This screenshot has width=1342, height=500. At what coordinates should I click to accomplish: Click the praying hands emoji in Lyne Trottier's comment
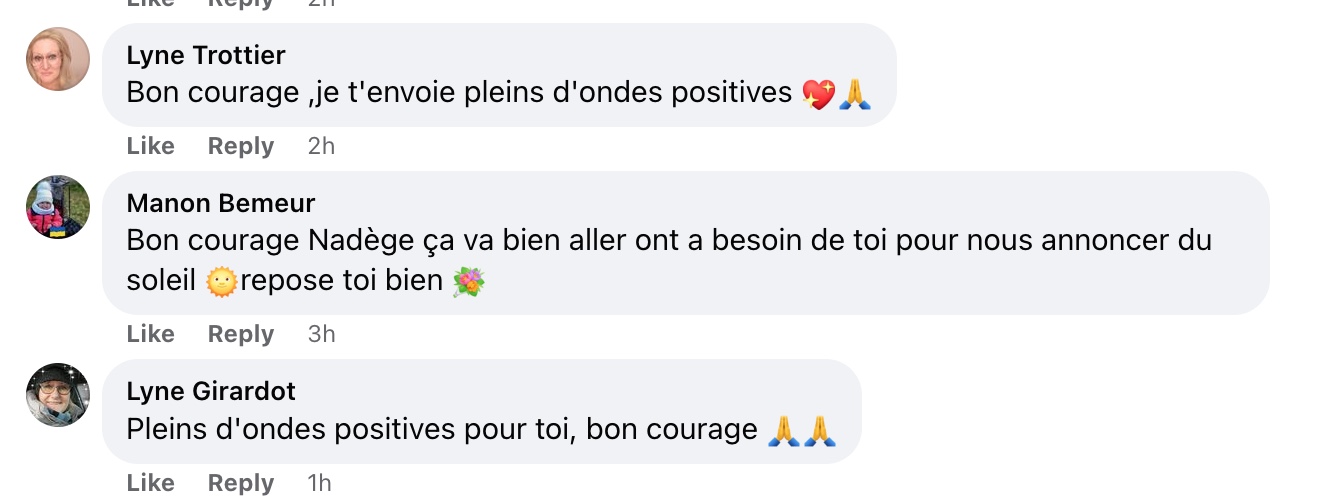[x=855, y=94]
